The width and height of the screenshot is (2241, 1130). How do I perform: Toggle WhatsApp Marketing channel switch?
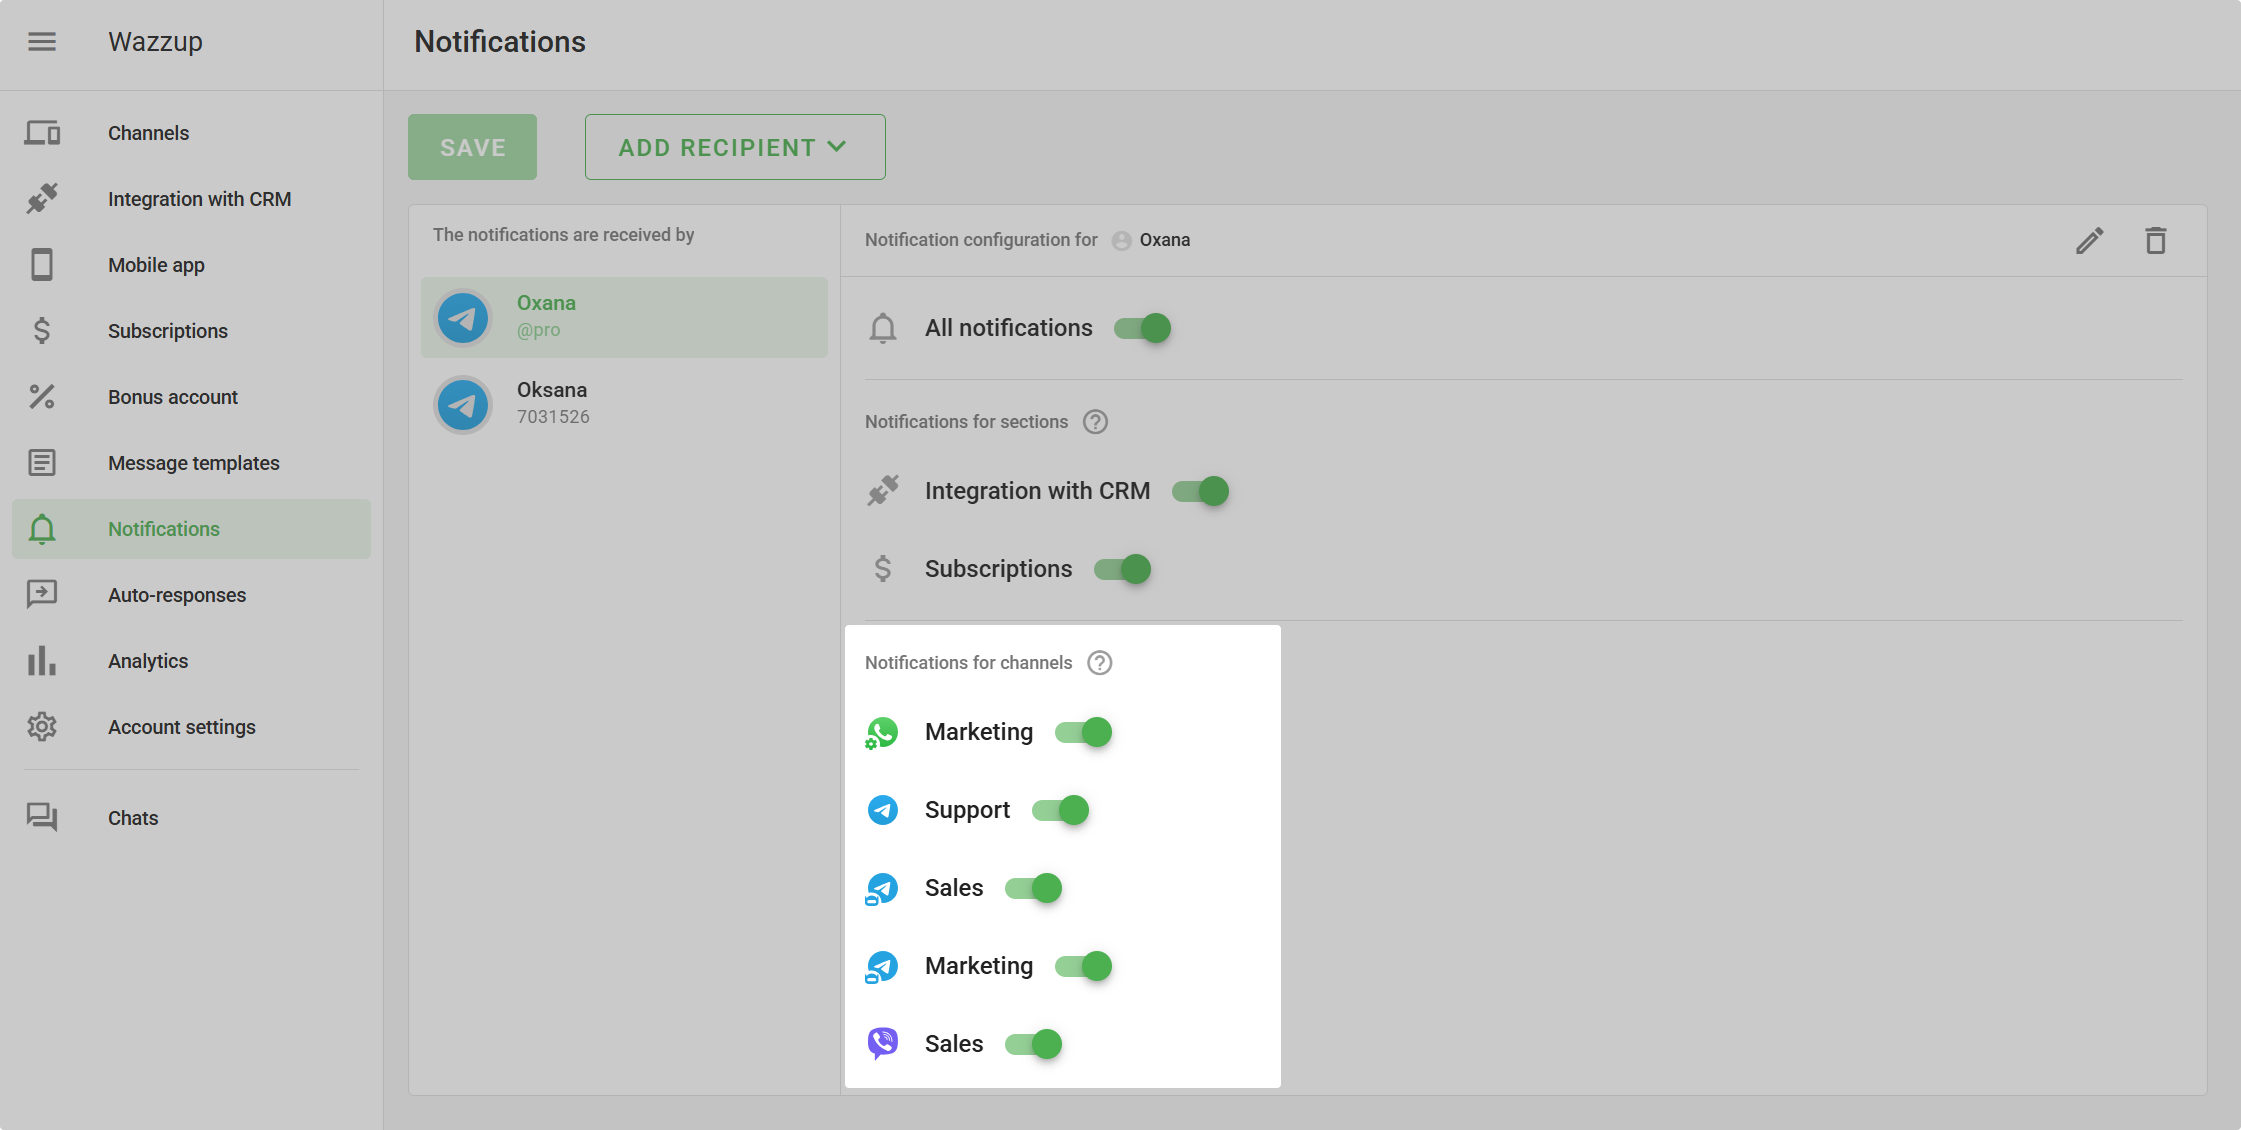pyautogui.click(x=1084, y=732)
